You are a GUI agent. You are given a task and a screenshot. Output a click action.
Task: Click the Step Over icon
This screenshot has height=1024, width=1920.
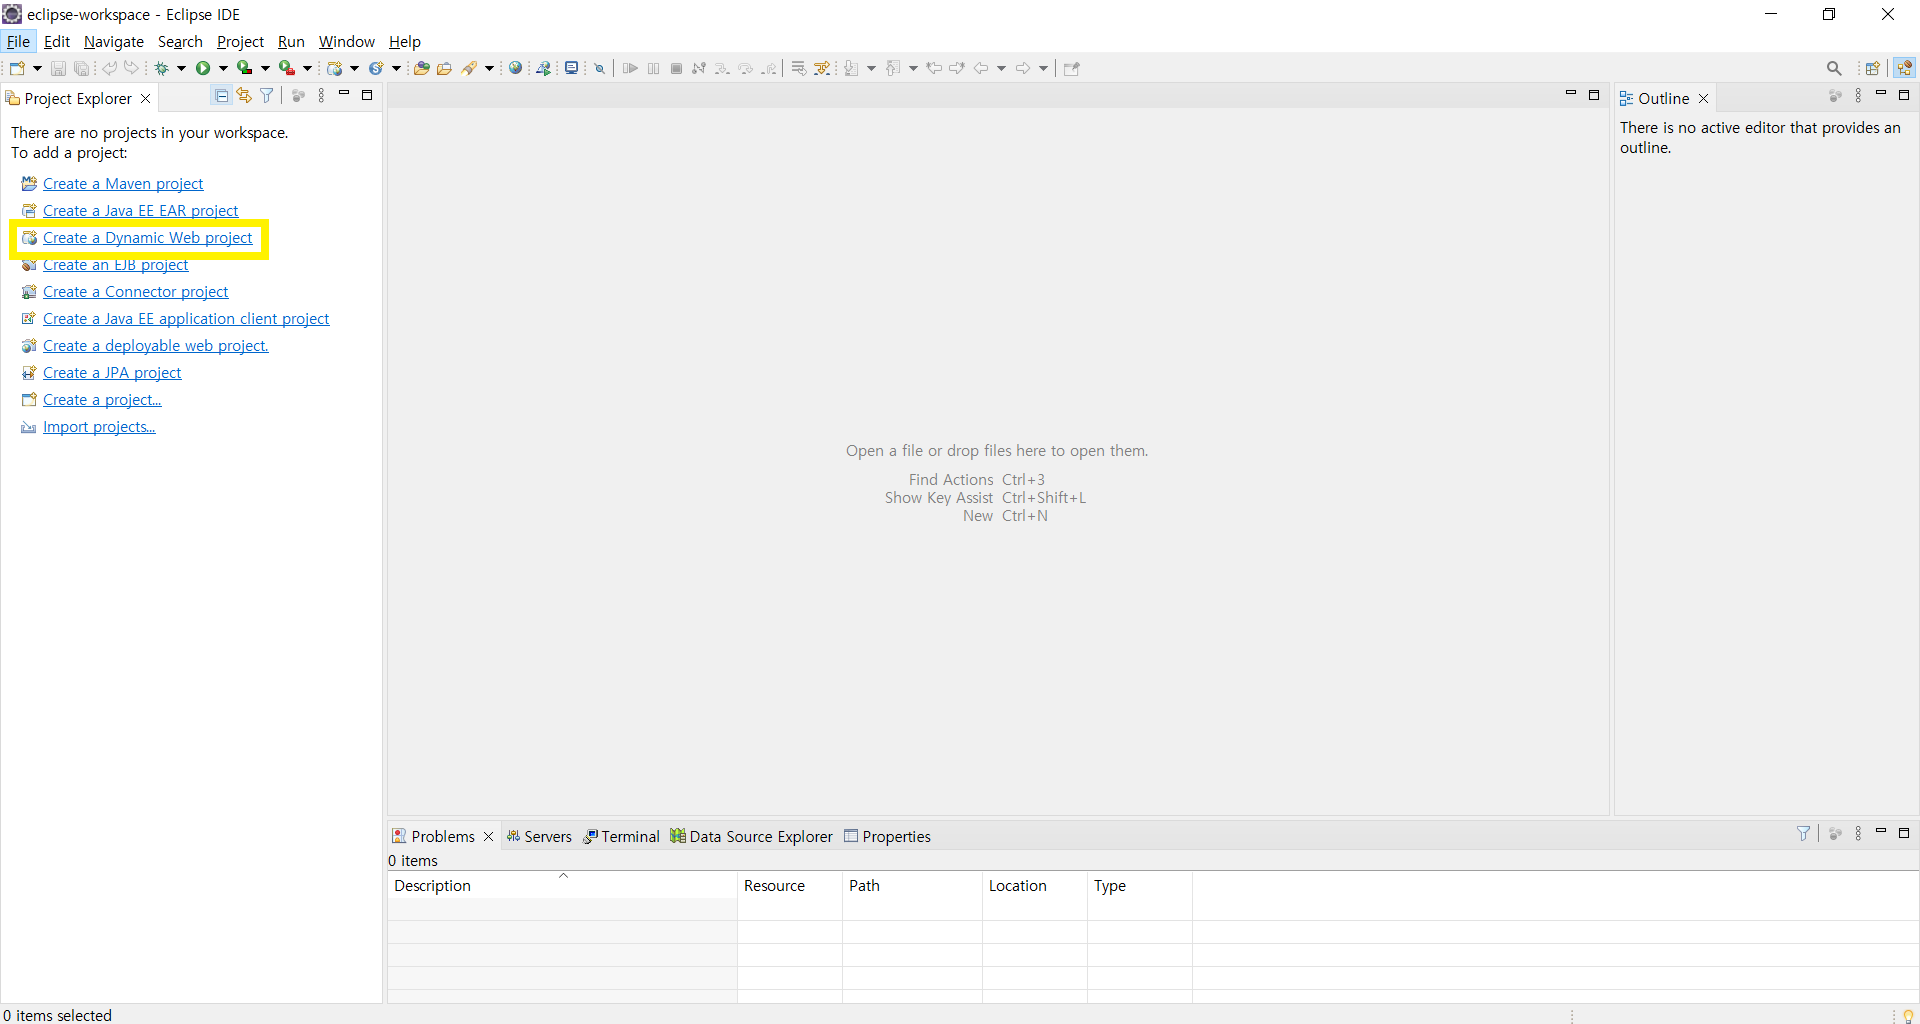746,68
